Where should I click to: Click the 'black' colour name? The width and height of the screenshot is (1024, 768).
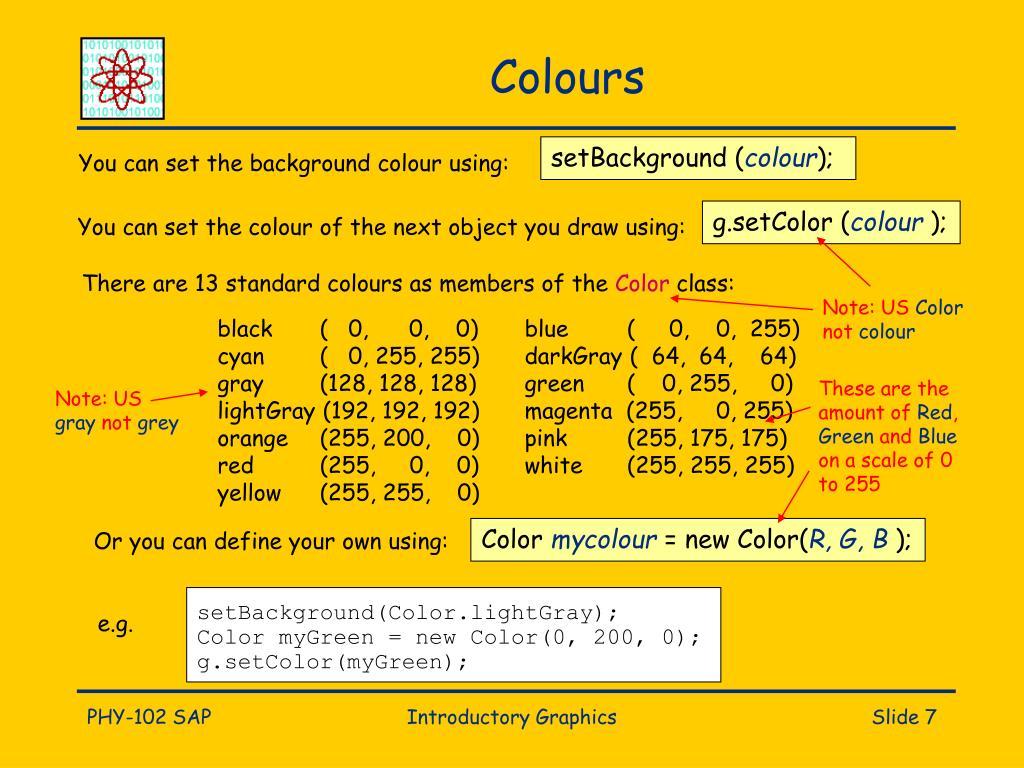[244, 328]
